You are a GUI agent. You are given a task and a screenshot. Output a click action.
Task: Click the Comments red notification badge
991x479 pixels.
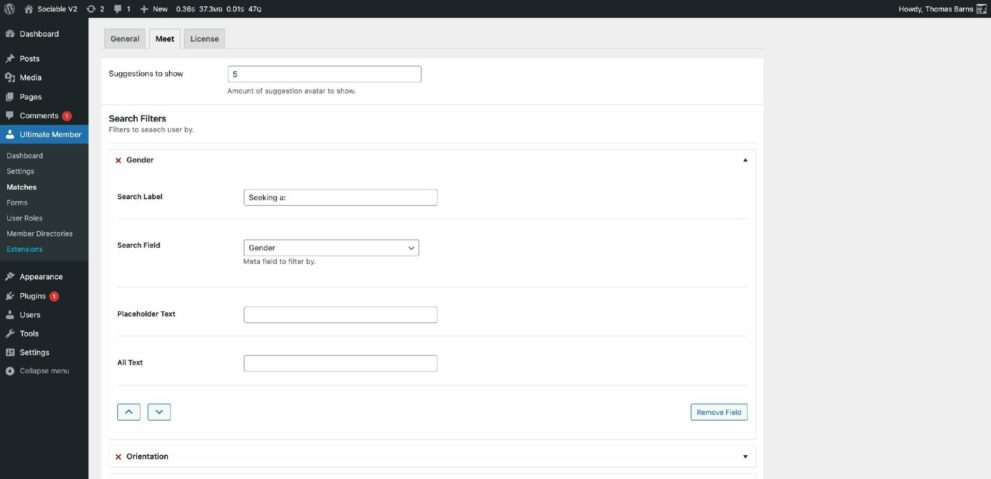(x=67, y=116)
